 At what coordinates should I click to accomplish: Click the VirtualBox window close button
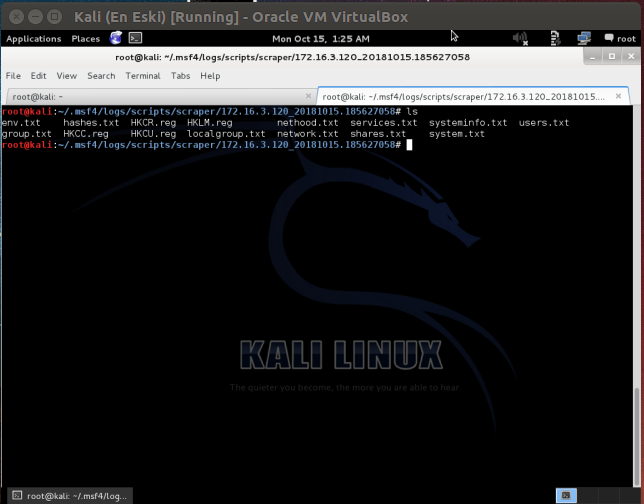click(x=16, y=17)
